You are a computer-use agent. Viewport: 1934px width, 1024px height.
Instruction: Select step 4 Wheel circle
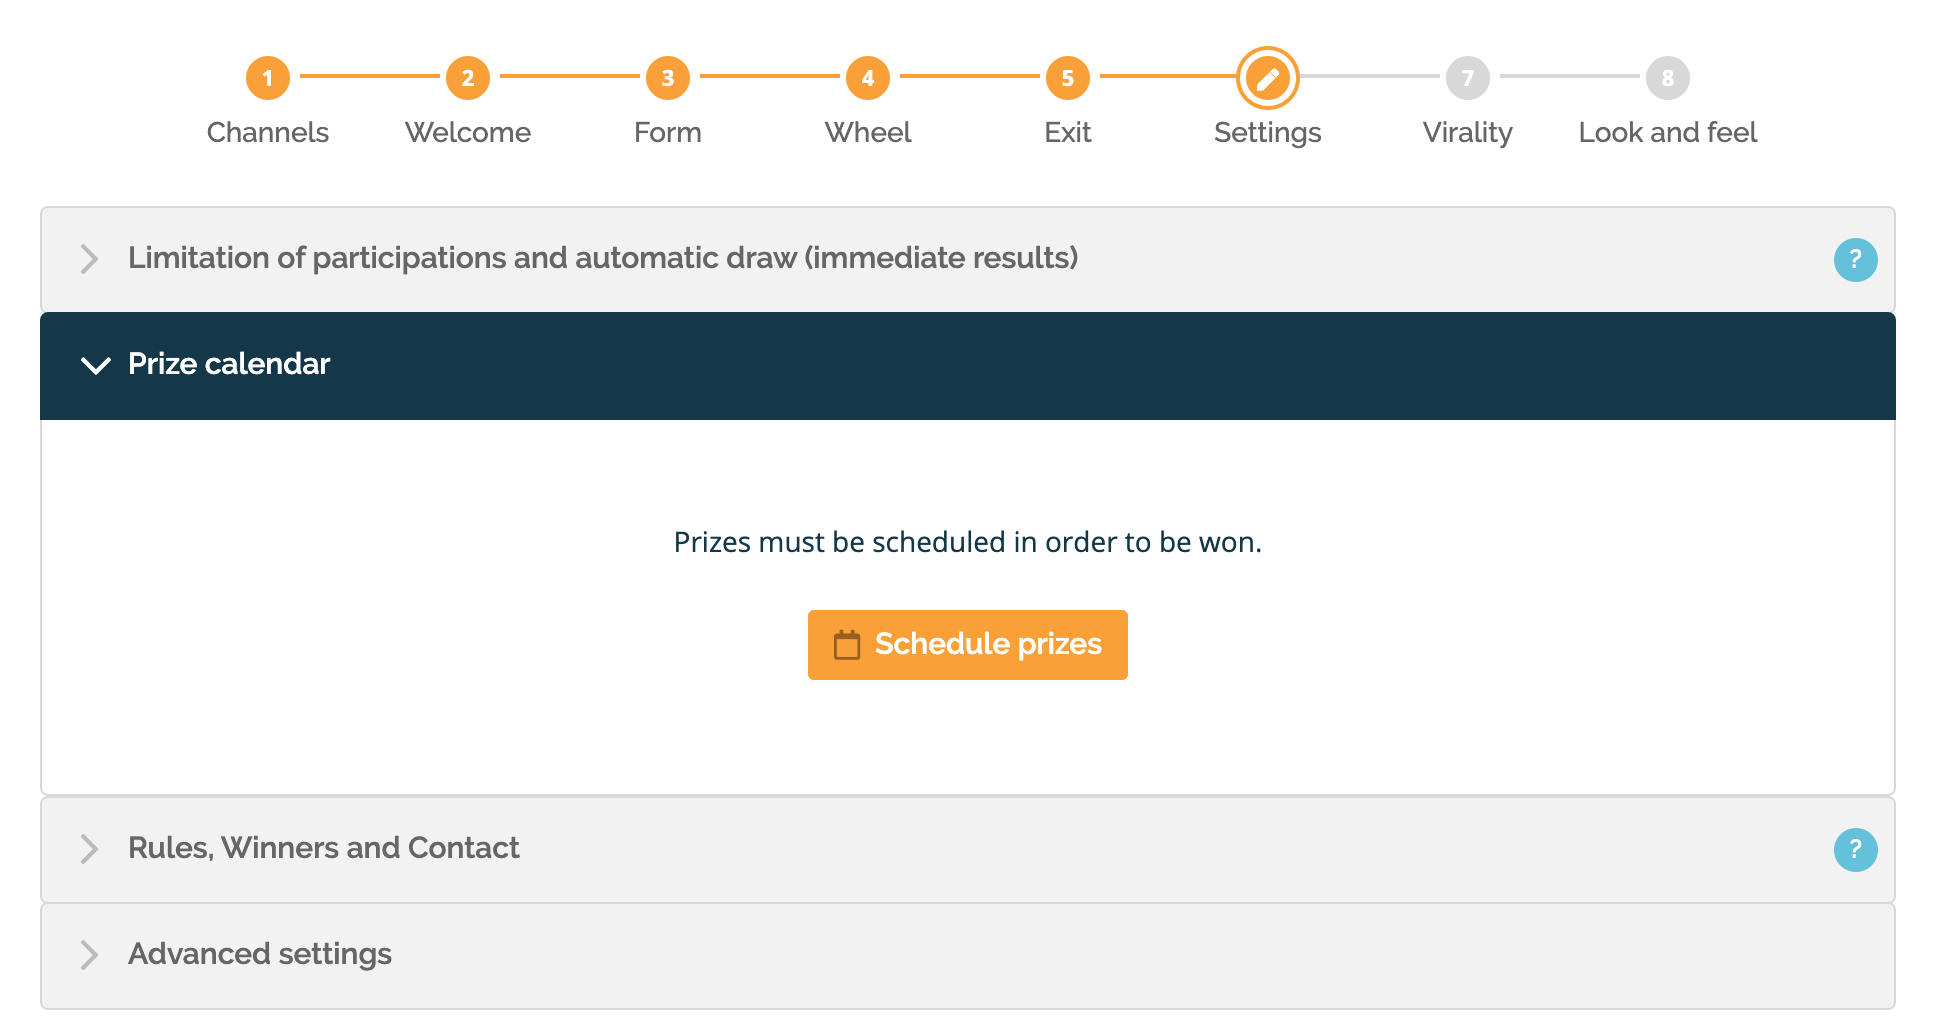pyautogui.click(x=868, y=78)
